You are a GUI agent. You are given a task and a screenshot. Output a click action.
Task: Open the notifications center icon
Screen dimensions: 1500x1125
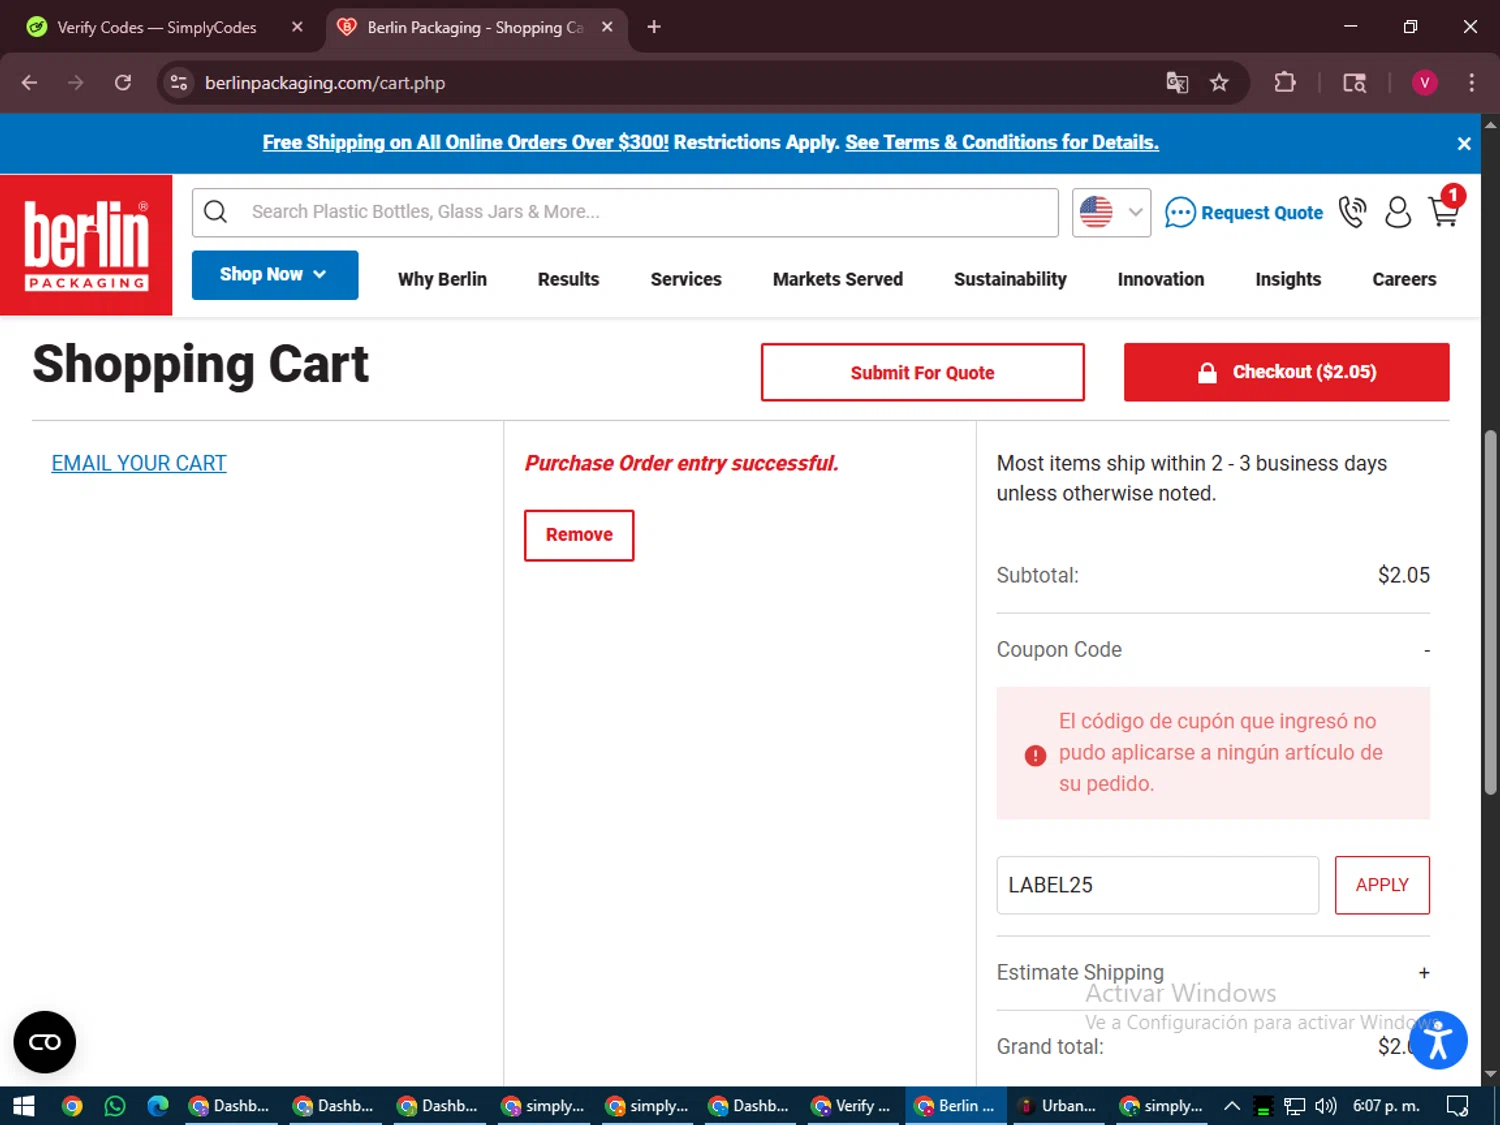(x=1458, y=1106)
